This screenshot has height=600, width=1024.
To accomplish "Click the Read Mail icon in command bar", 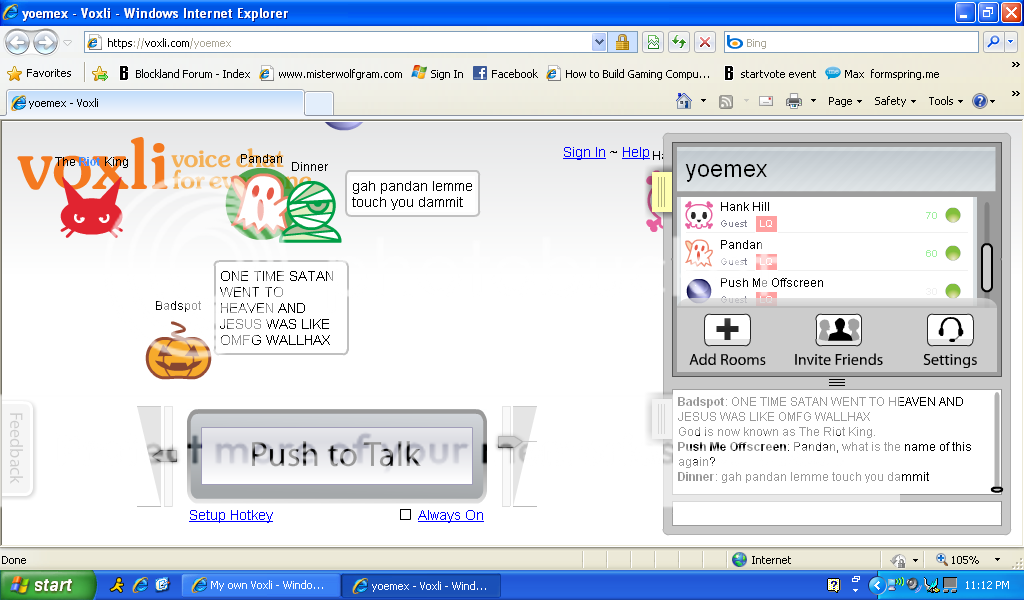I will (x=766, y=101).
